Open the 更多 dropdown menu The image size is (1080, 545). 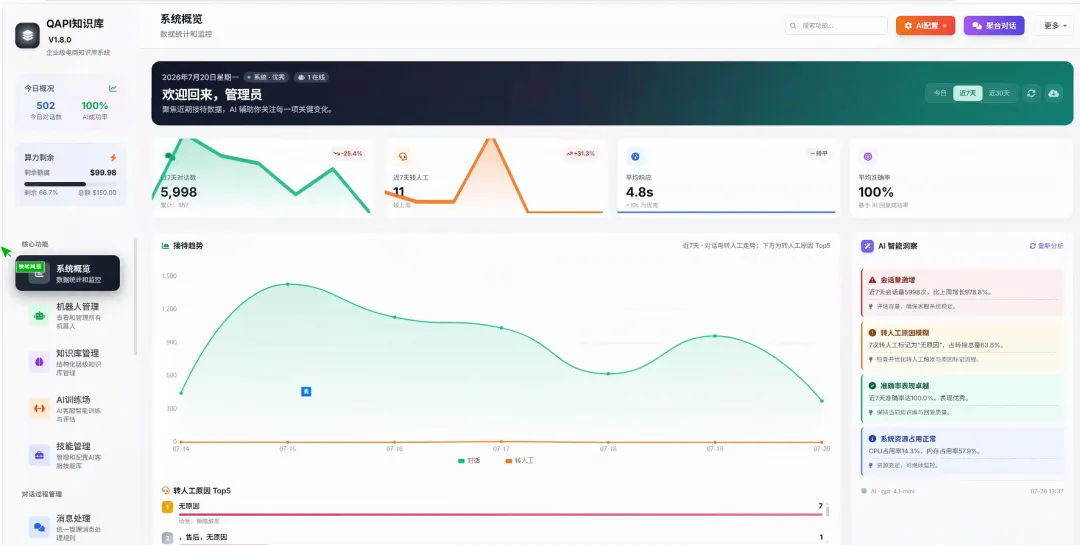1054,25
